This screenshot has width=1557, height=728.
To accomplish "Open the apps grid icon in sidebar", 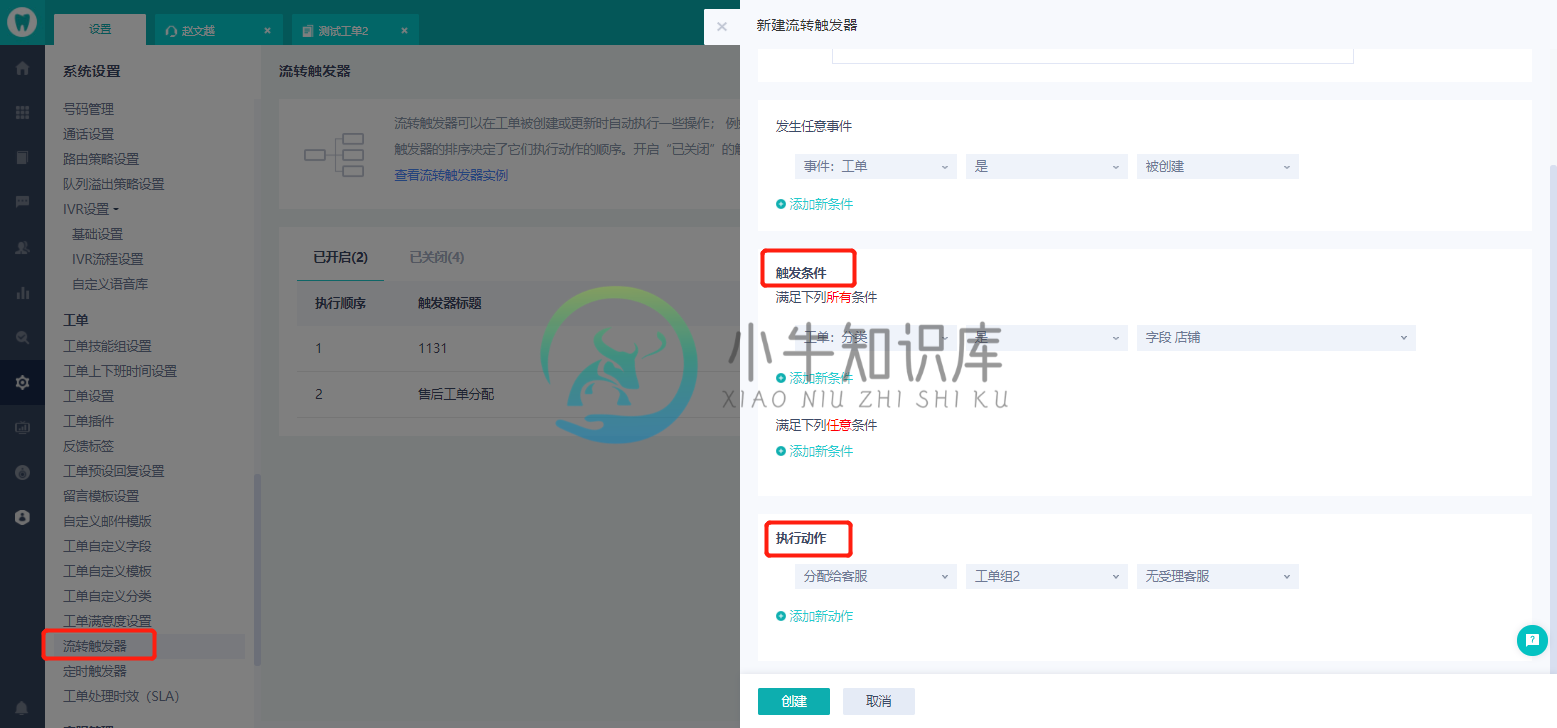I will point(22,113).
